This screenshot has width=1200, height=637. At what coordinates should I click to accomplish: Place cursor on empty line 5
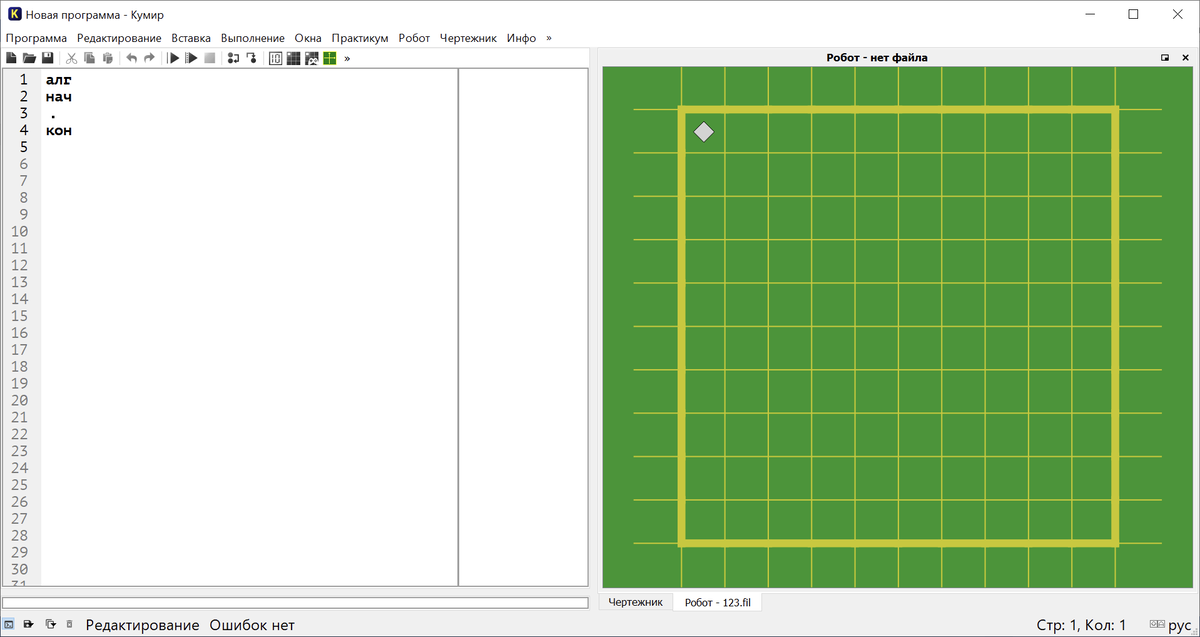[250, 147]
